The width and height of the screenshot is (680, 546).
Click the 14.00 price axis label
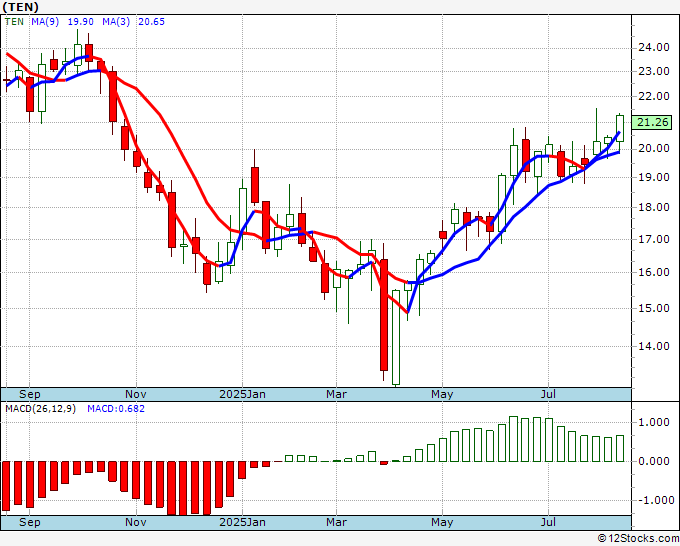[x=654, y=346]
